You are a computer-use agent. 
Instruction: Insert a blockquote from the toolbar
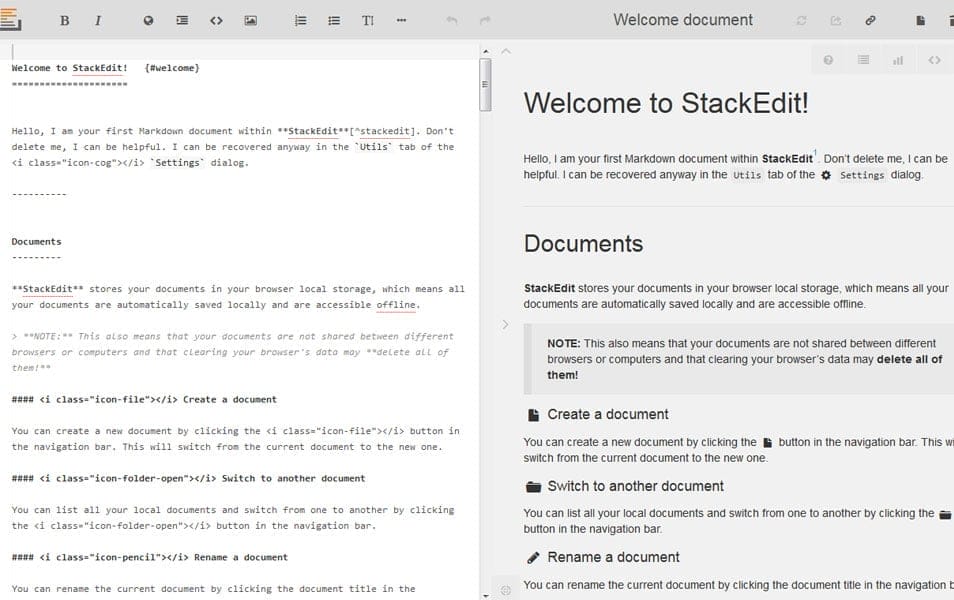(x=181, y=19)
